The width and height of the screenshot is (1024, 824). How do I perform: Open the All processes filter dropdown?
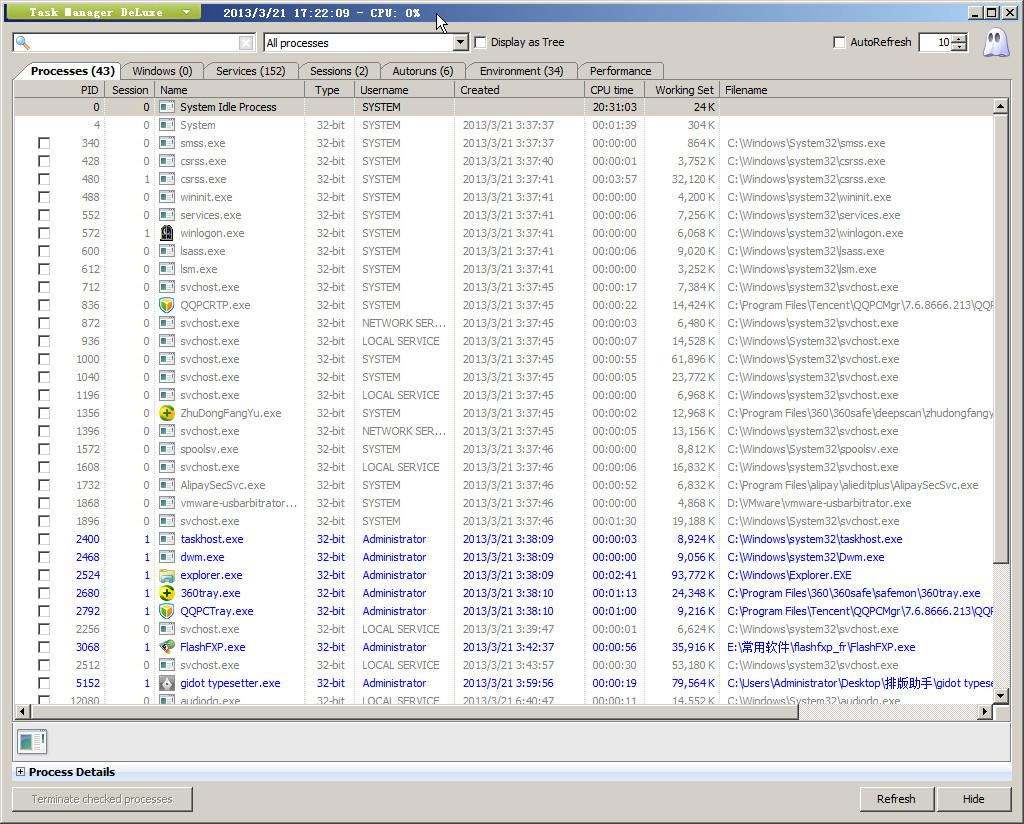460,43
